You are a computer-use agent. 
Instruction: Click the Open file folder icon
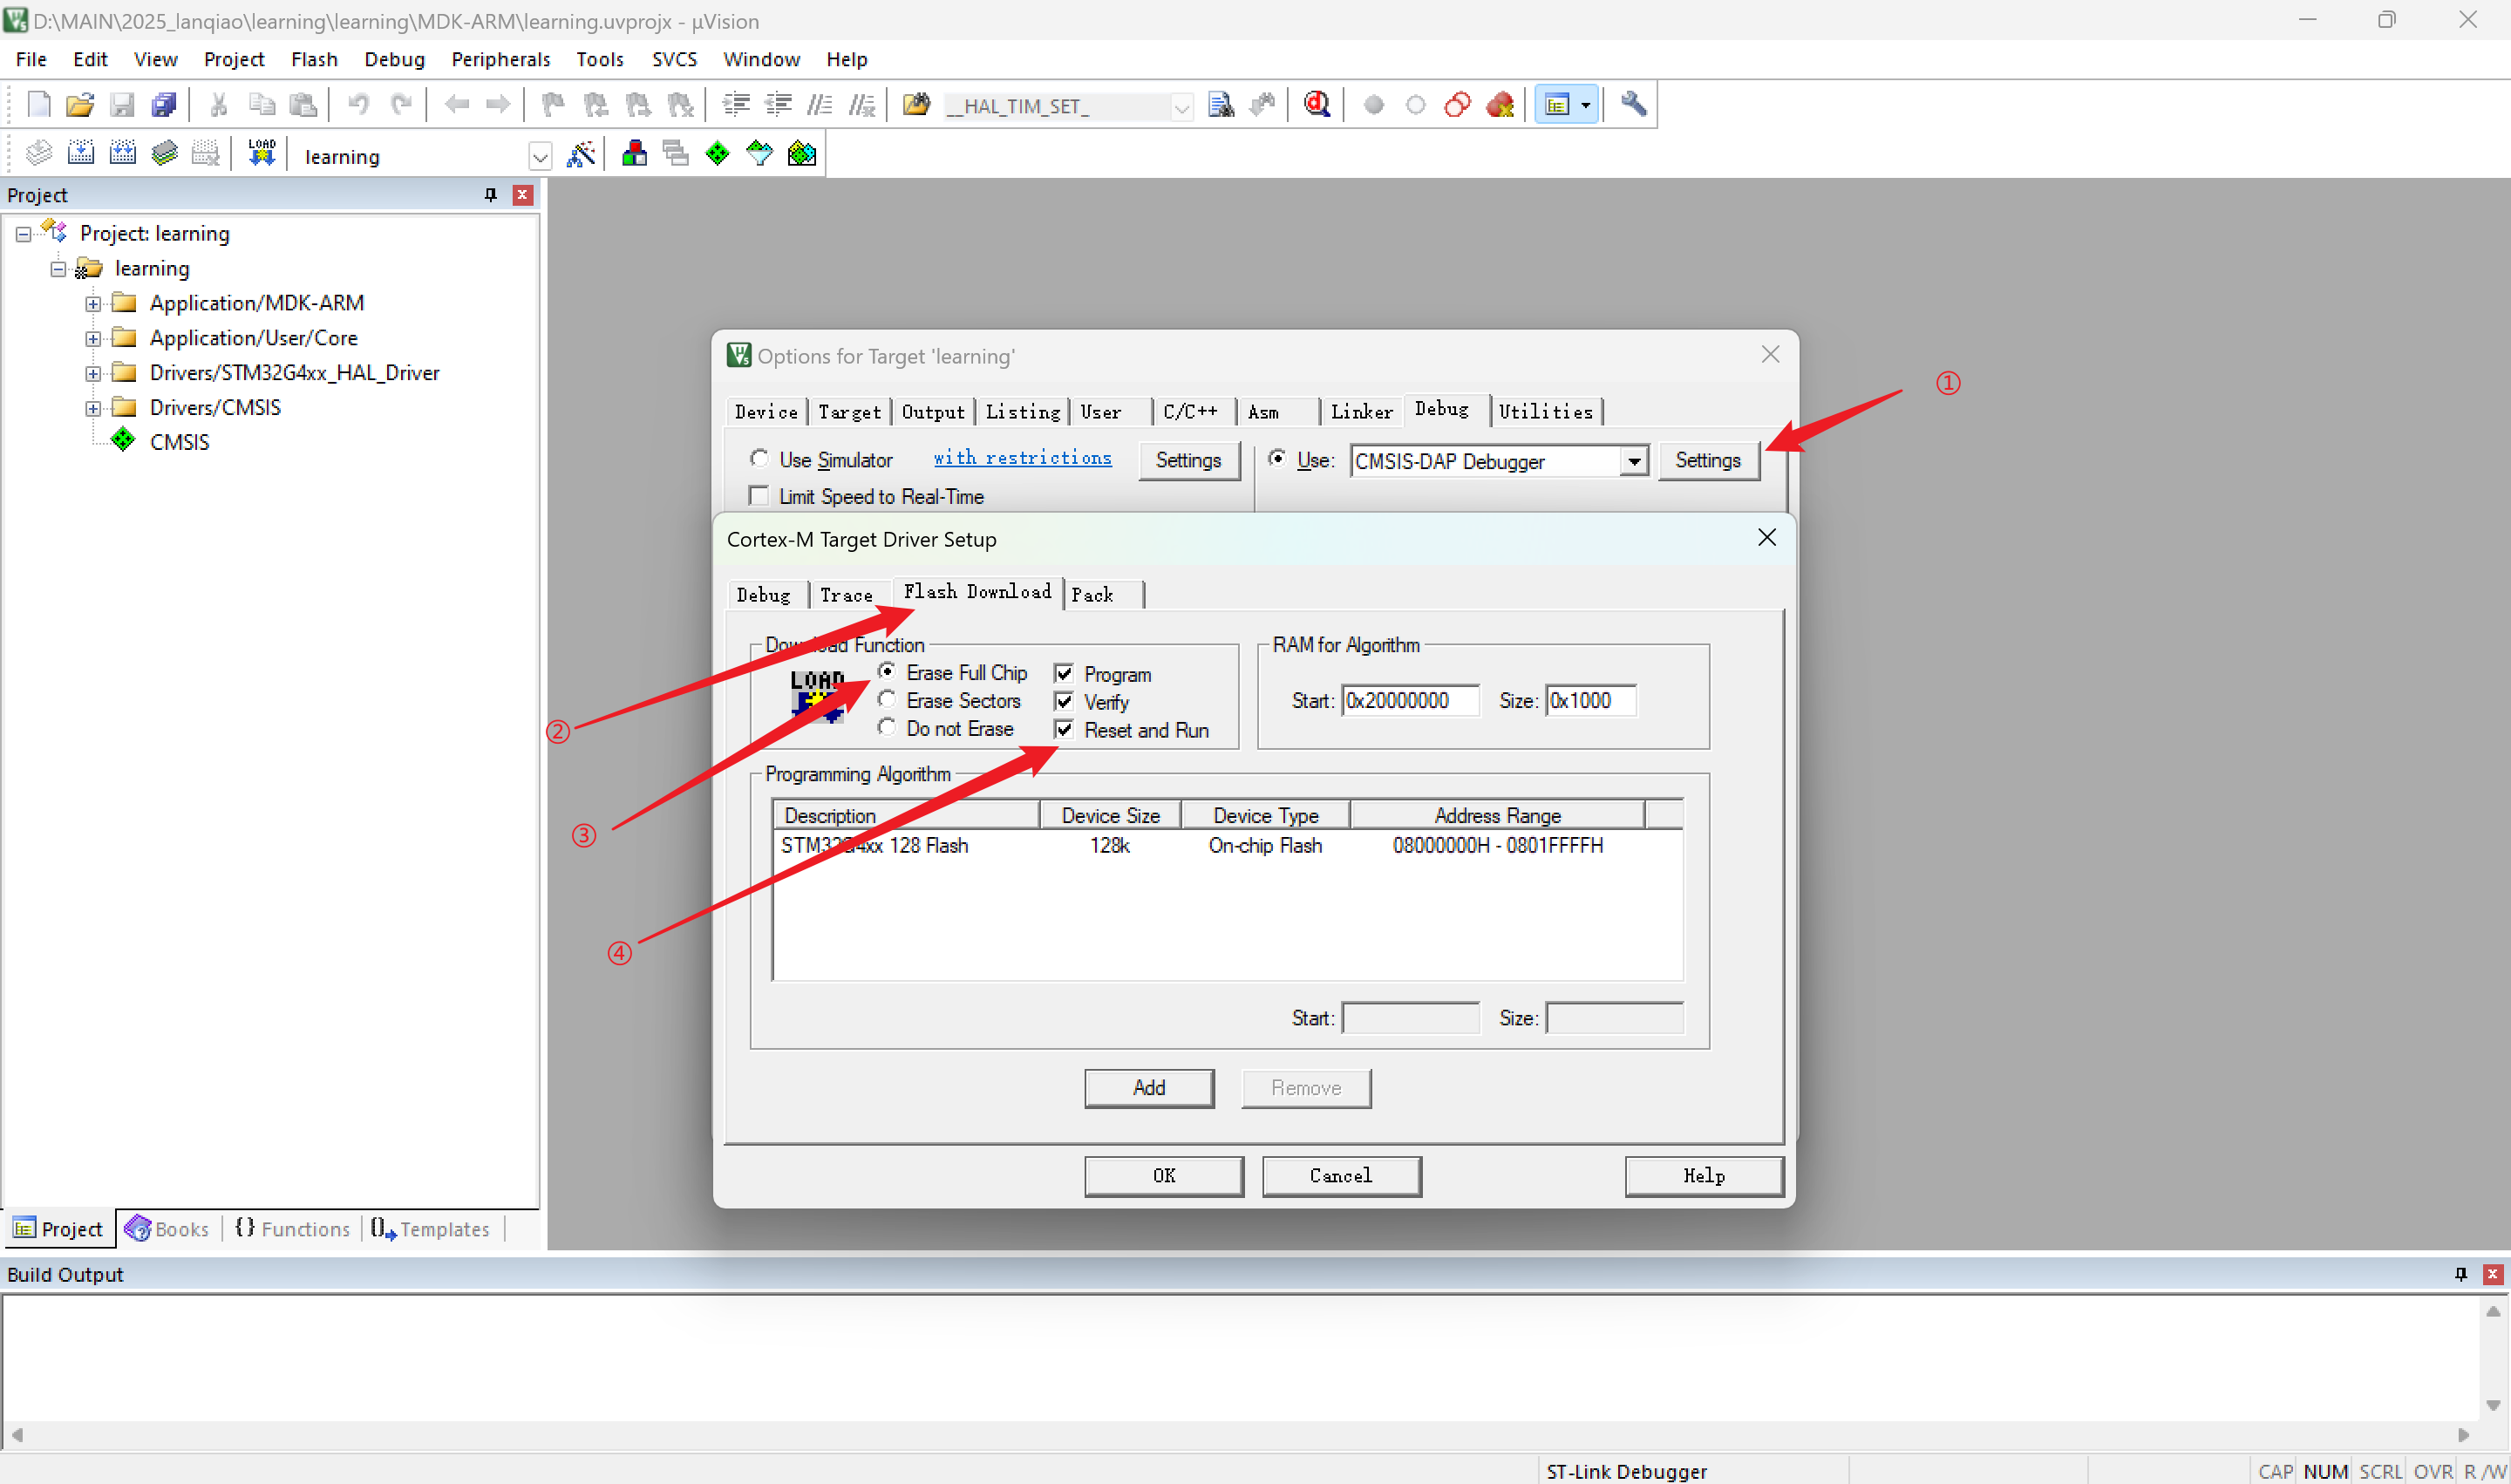[80, 104]
